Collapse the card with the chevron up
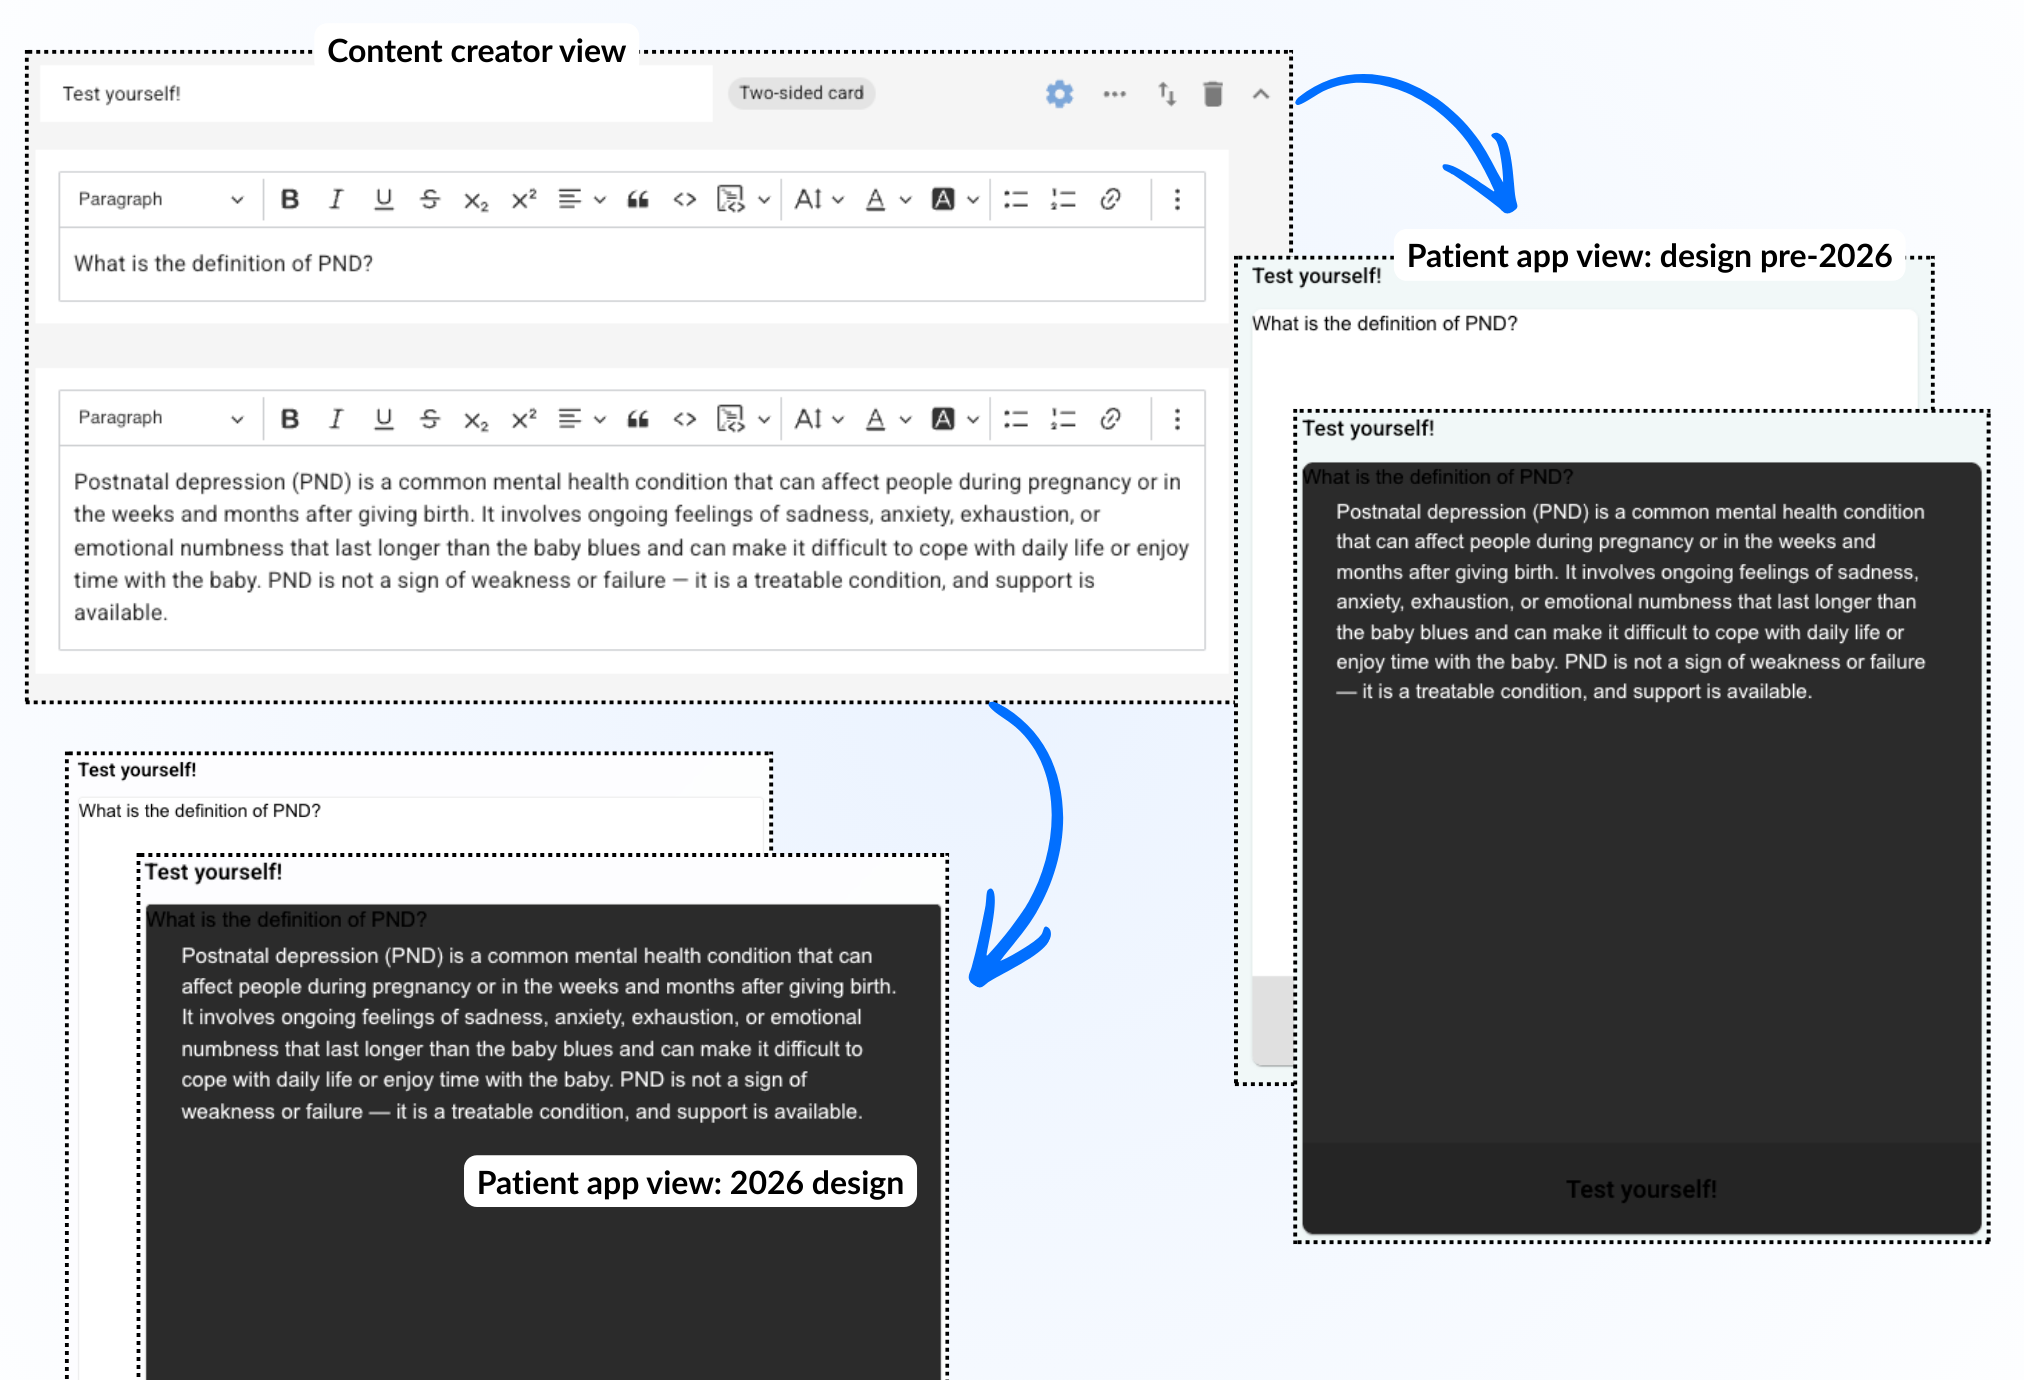The image size is (2024, 1380). [1261, 94]
